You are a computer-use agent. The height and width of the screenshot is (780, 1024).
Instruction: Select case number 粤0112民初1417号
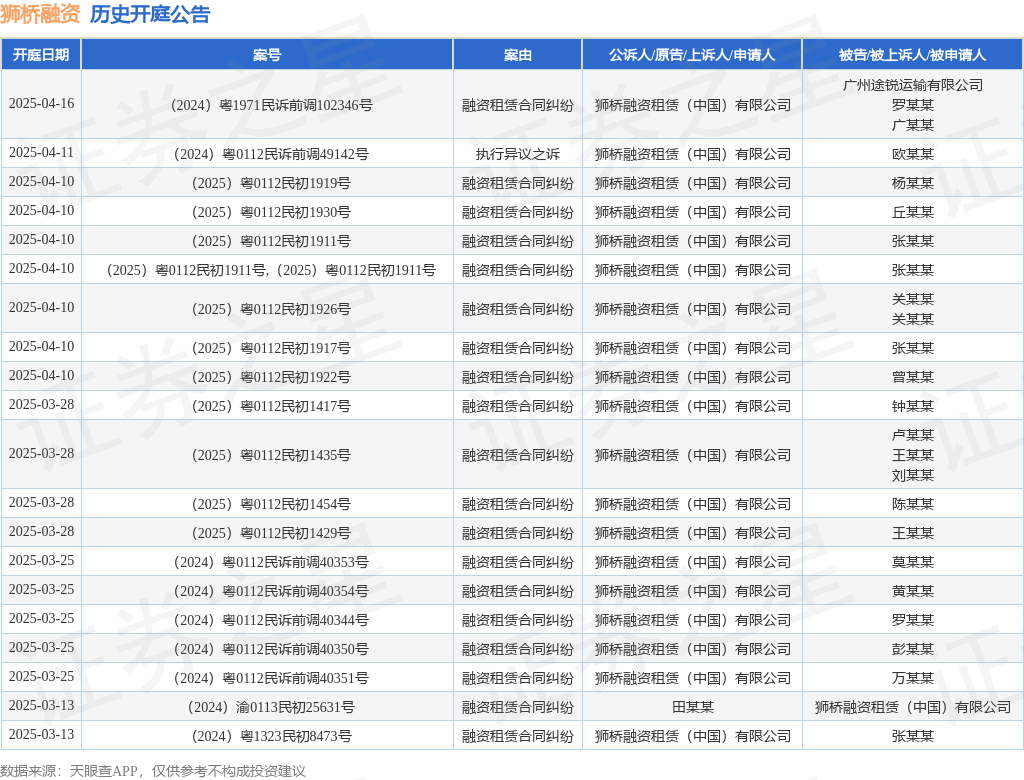point(271,406)
